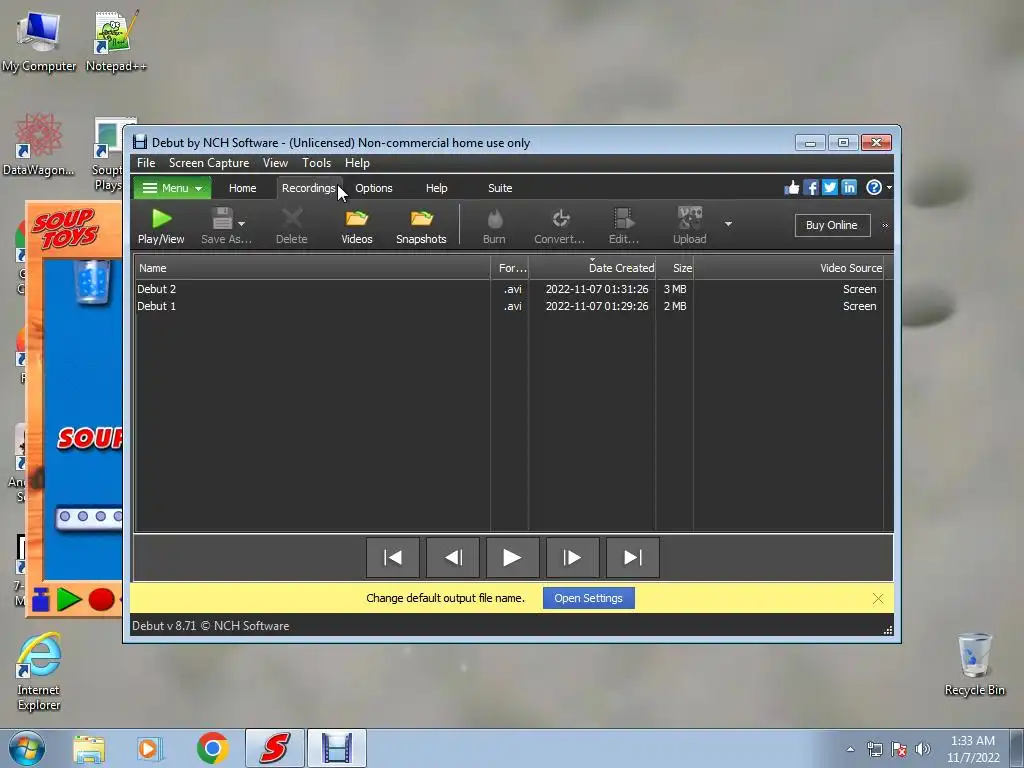The image size is (1024, 768).
Task: Click the Delete X icon in toolbar
Action: pos(292,218)
